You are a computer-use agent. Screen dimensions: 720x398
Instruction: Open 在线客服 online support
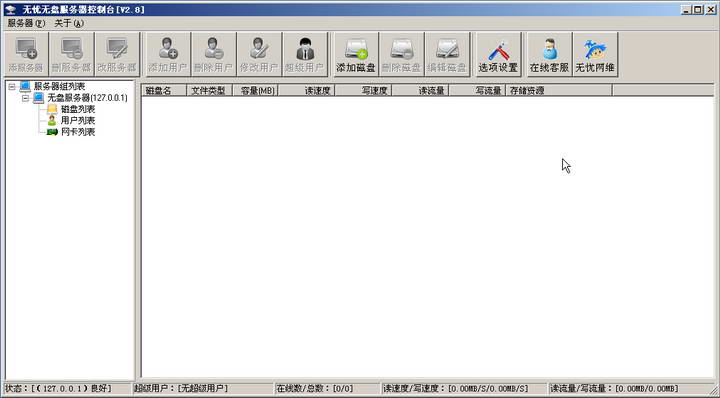click(549, 54)
